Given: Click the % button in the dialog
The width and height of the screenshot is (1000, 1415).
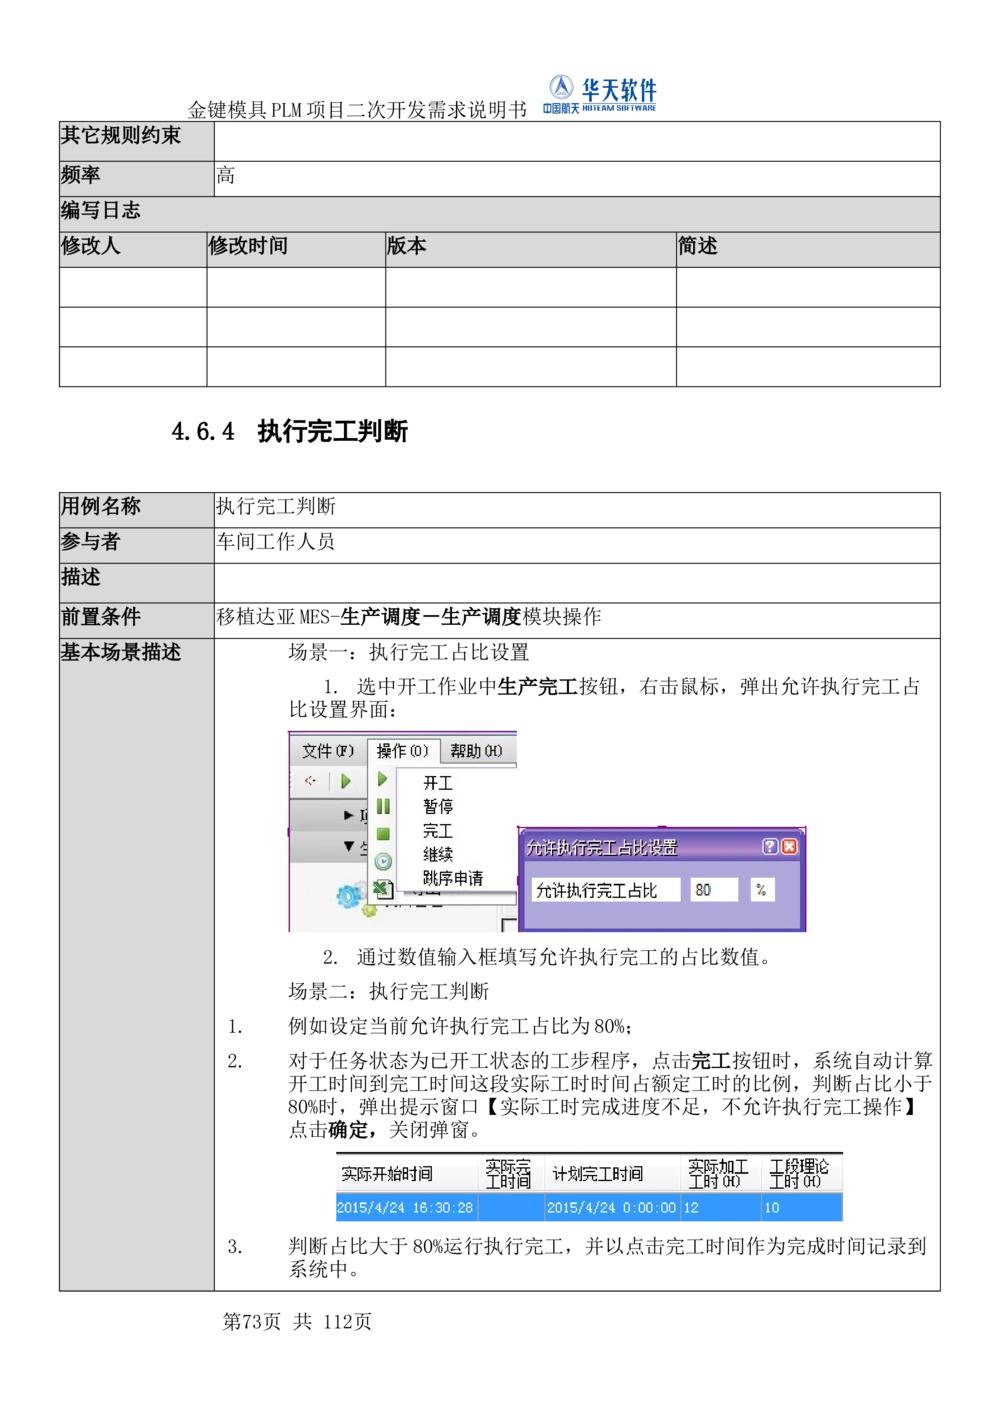Looking at the screenshot, I should pos(761,890).
